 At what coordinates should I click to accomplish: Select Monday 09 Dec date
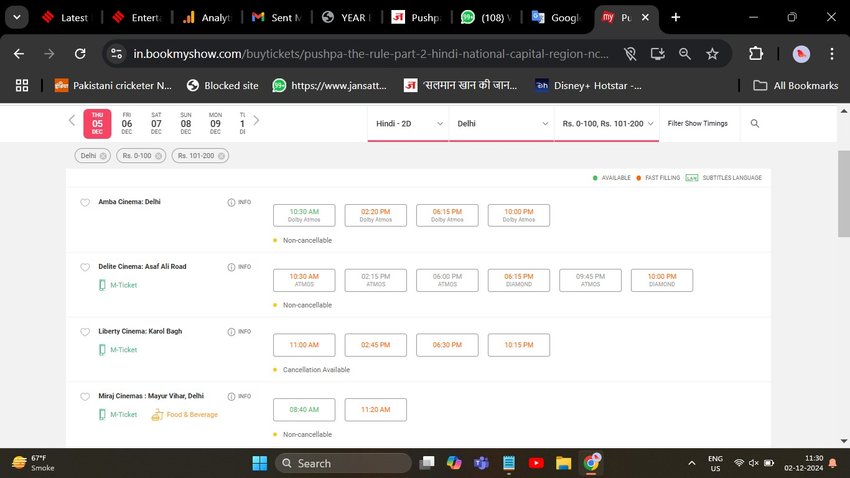pos(215,124)
